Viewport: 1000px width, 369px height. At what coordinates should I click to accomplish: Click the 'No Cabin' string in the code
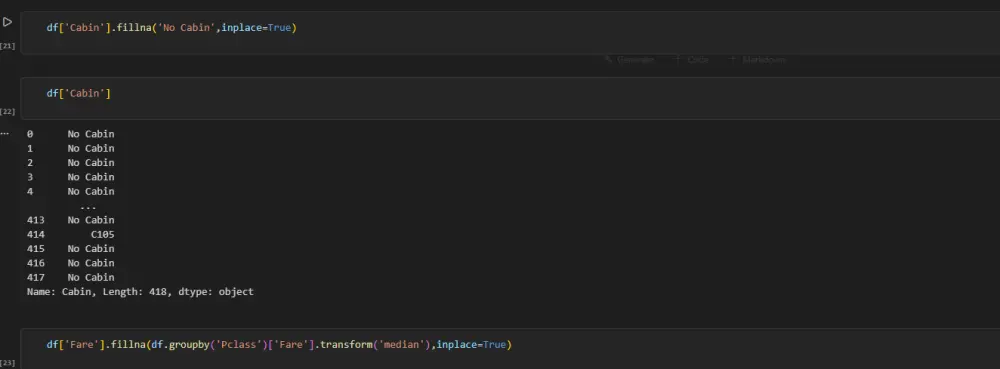186,28
